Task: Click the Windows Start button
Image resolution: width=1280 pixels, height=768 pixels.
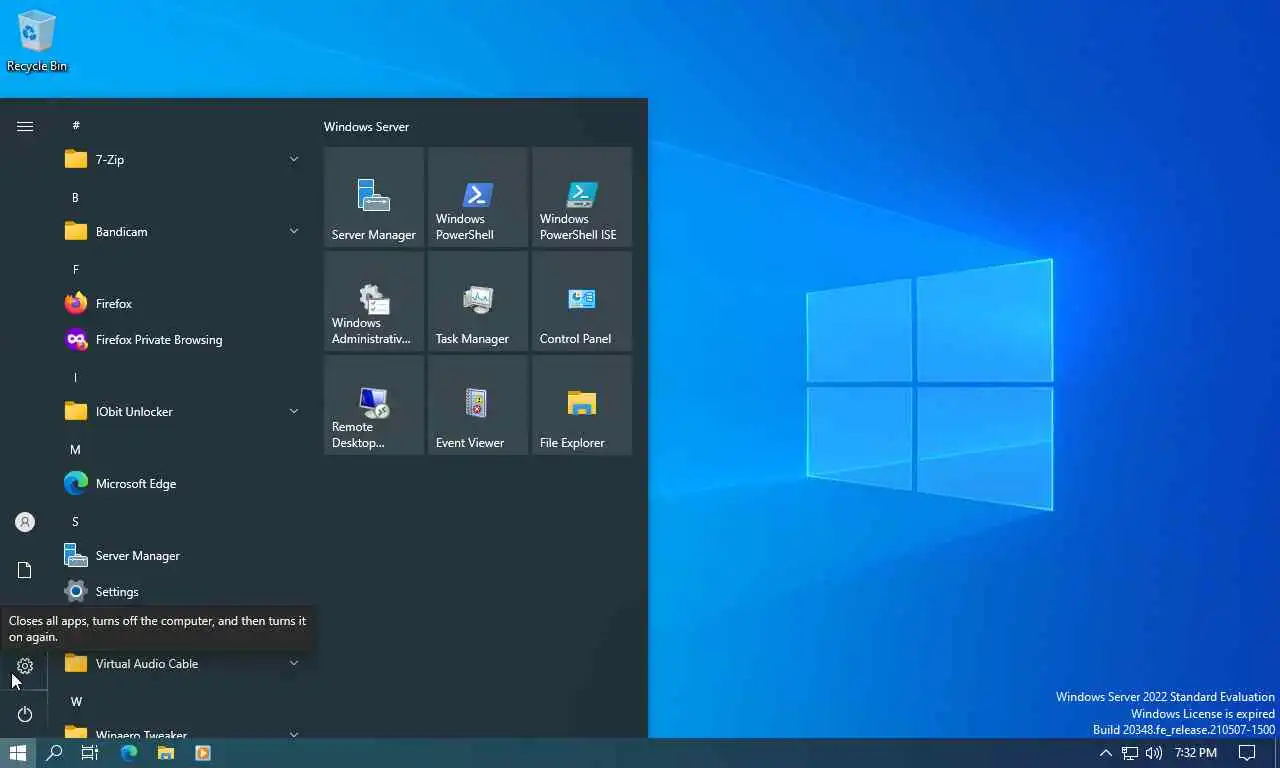Action: tap(18, 753)
